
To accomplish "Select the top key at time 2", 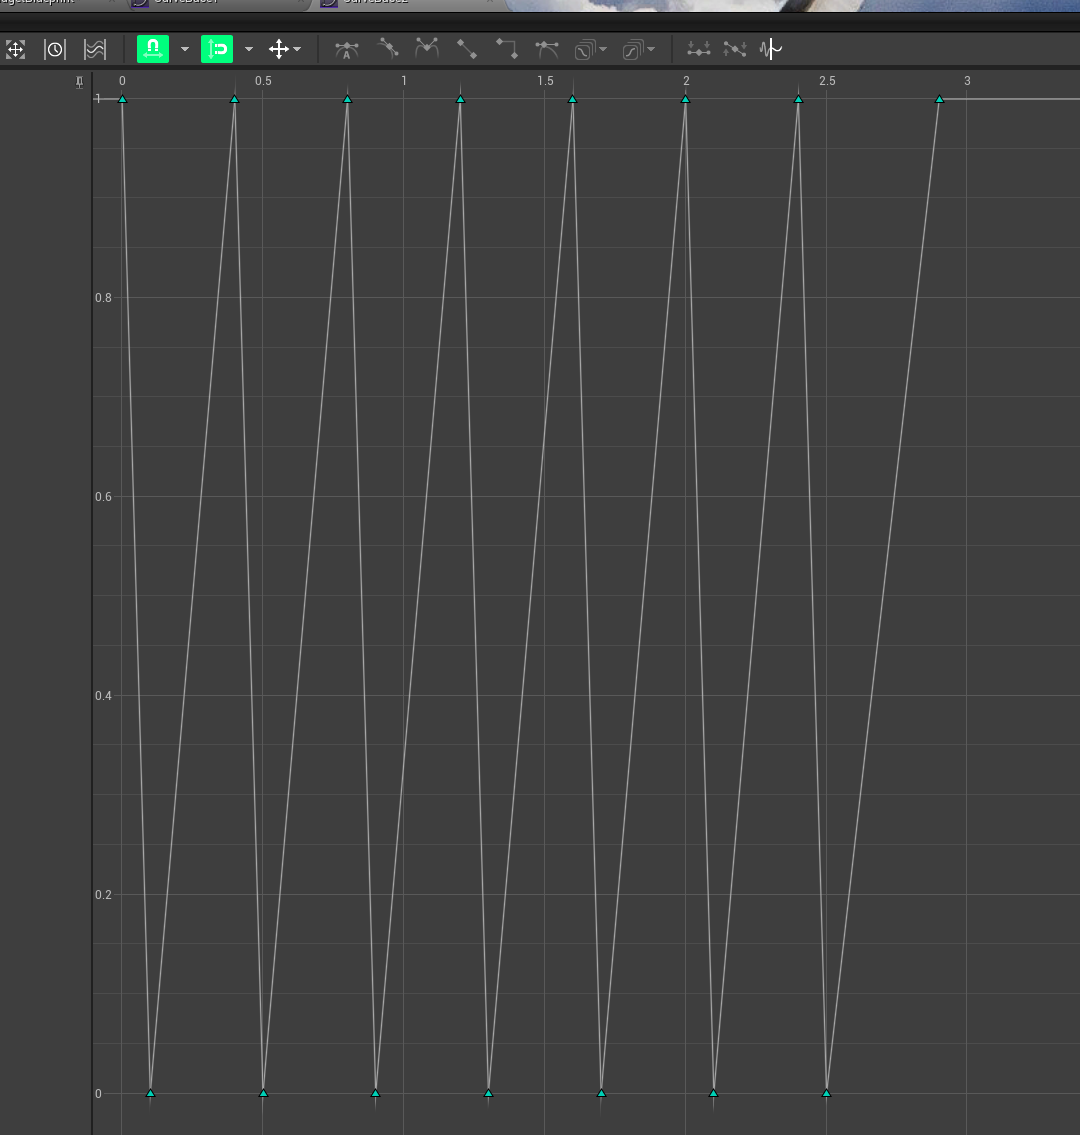I will (685, 98).
